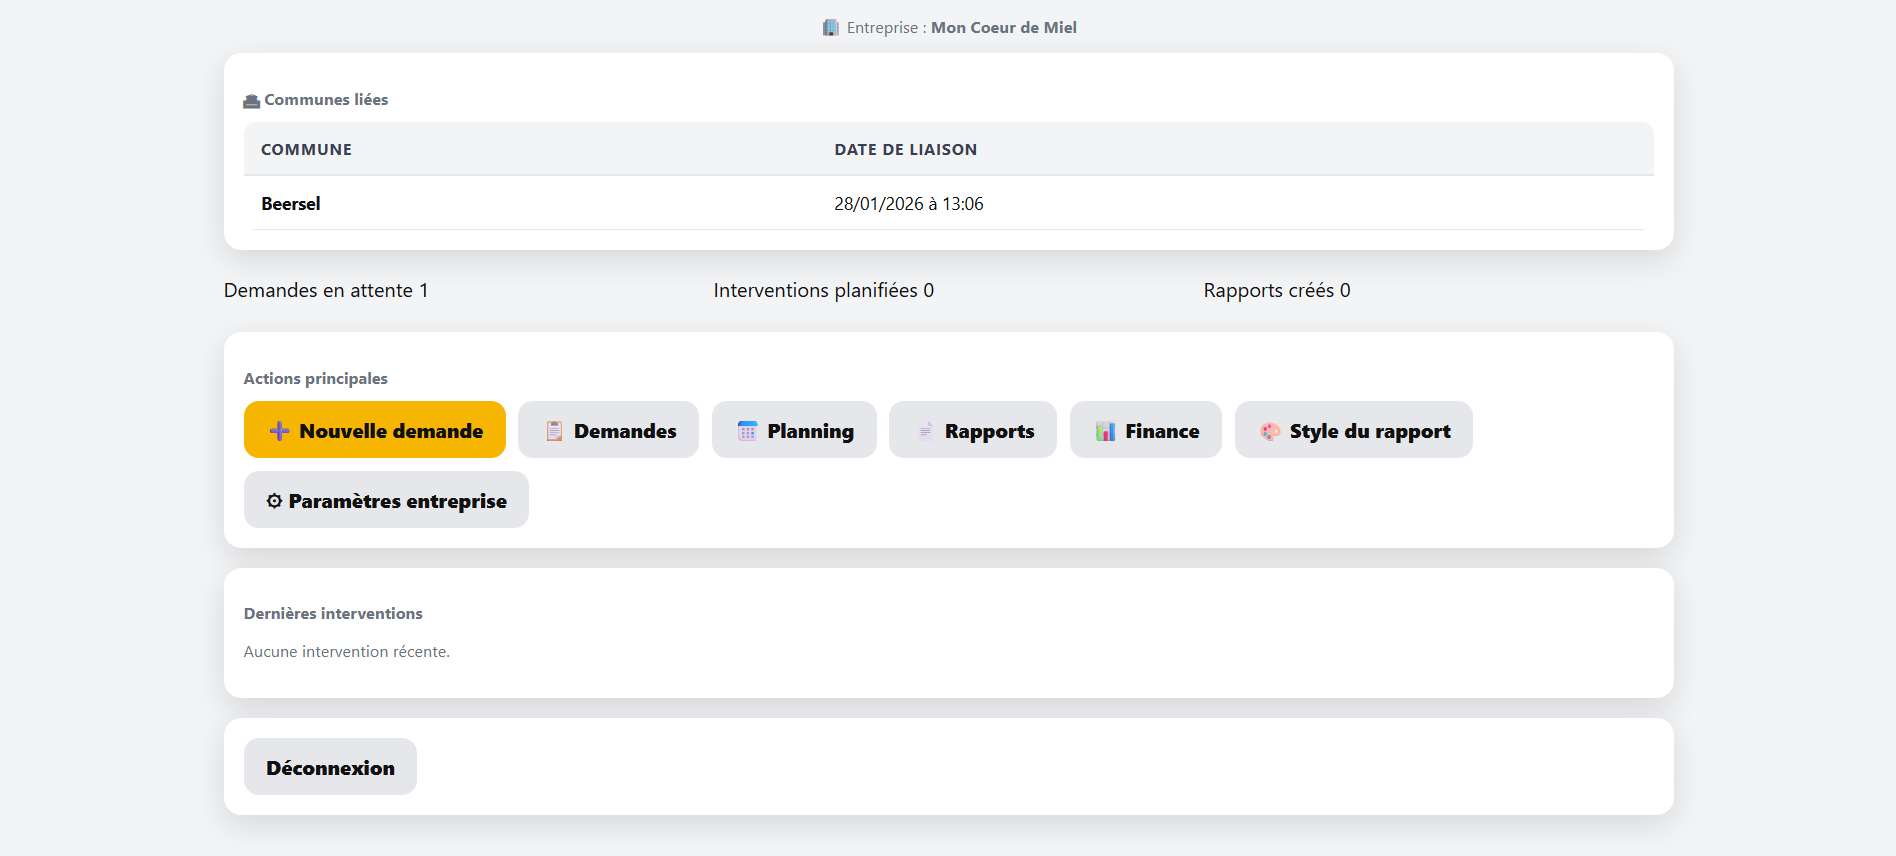Click the bar chart icon beside Finance
The height and width of the screenshot is (856, 1896).
click(x=1105, y=431)
